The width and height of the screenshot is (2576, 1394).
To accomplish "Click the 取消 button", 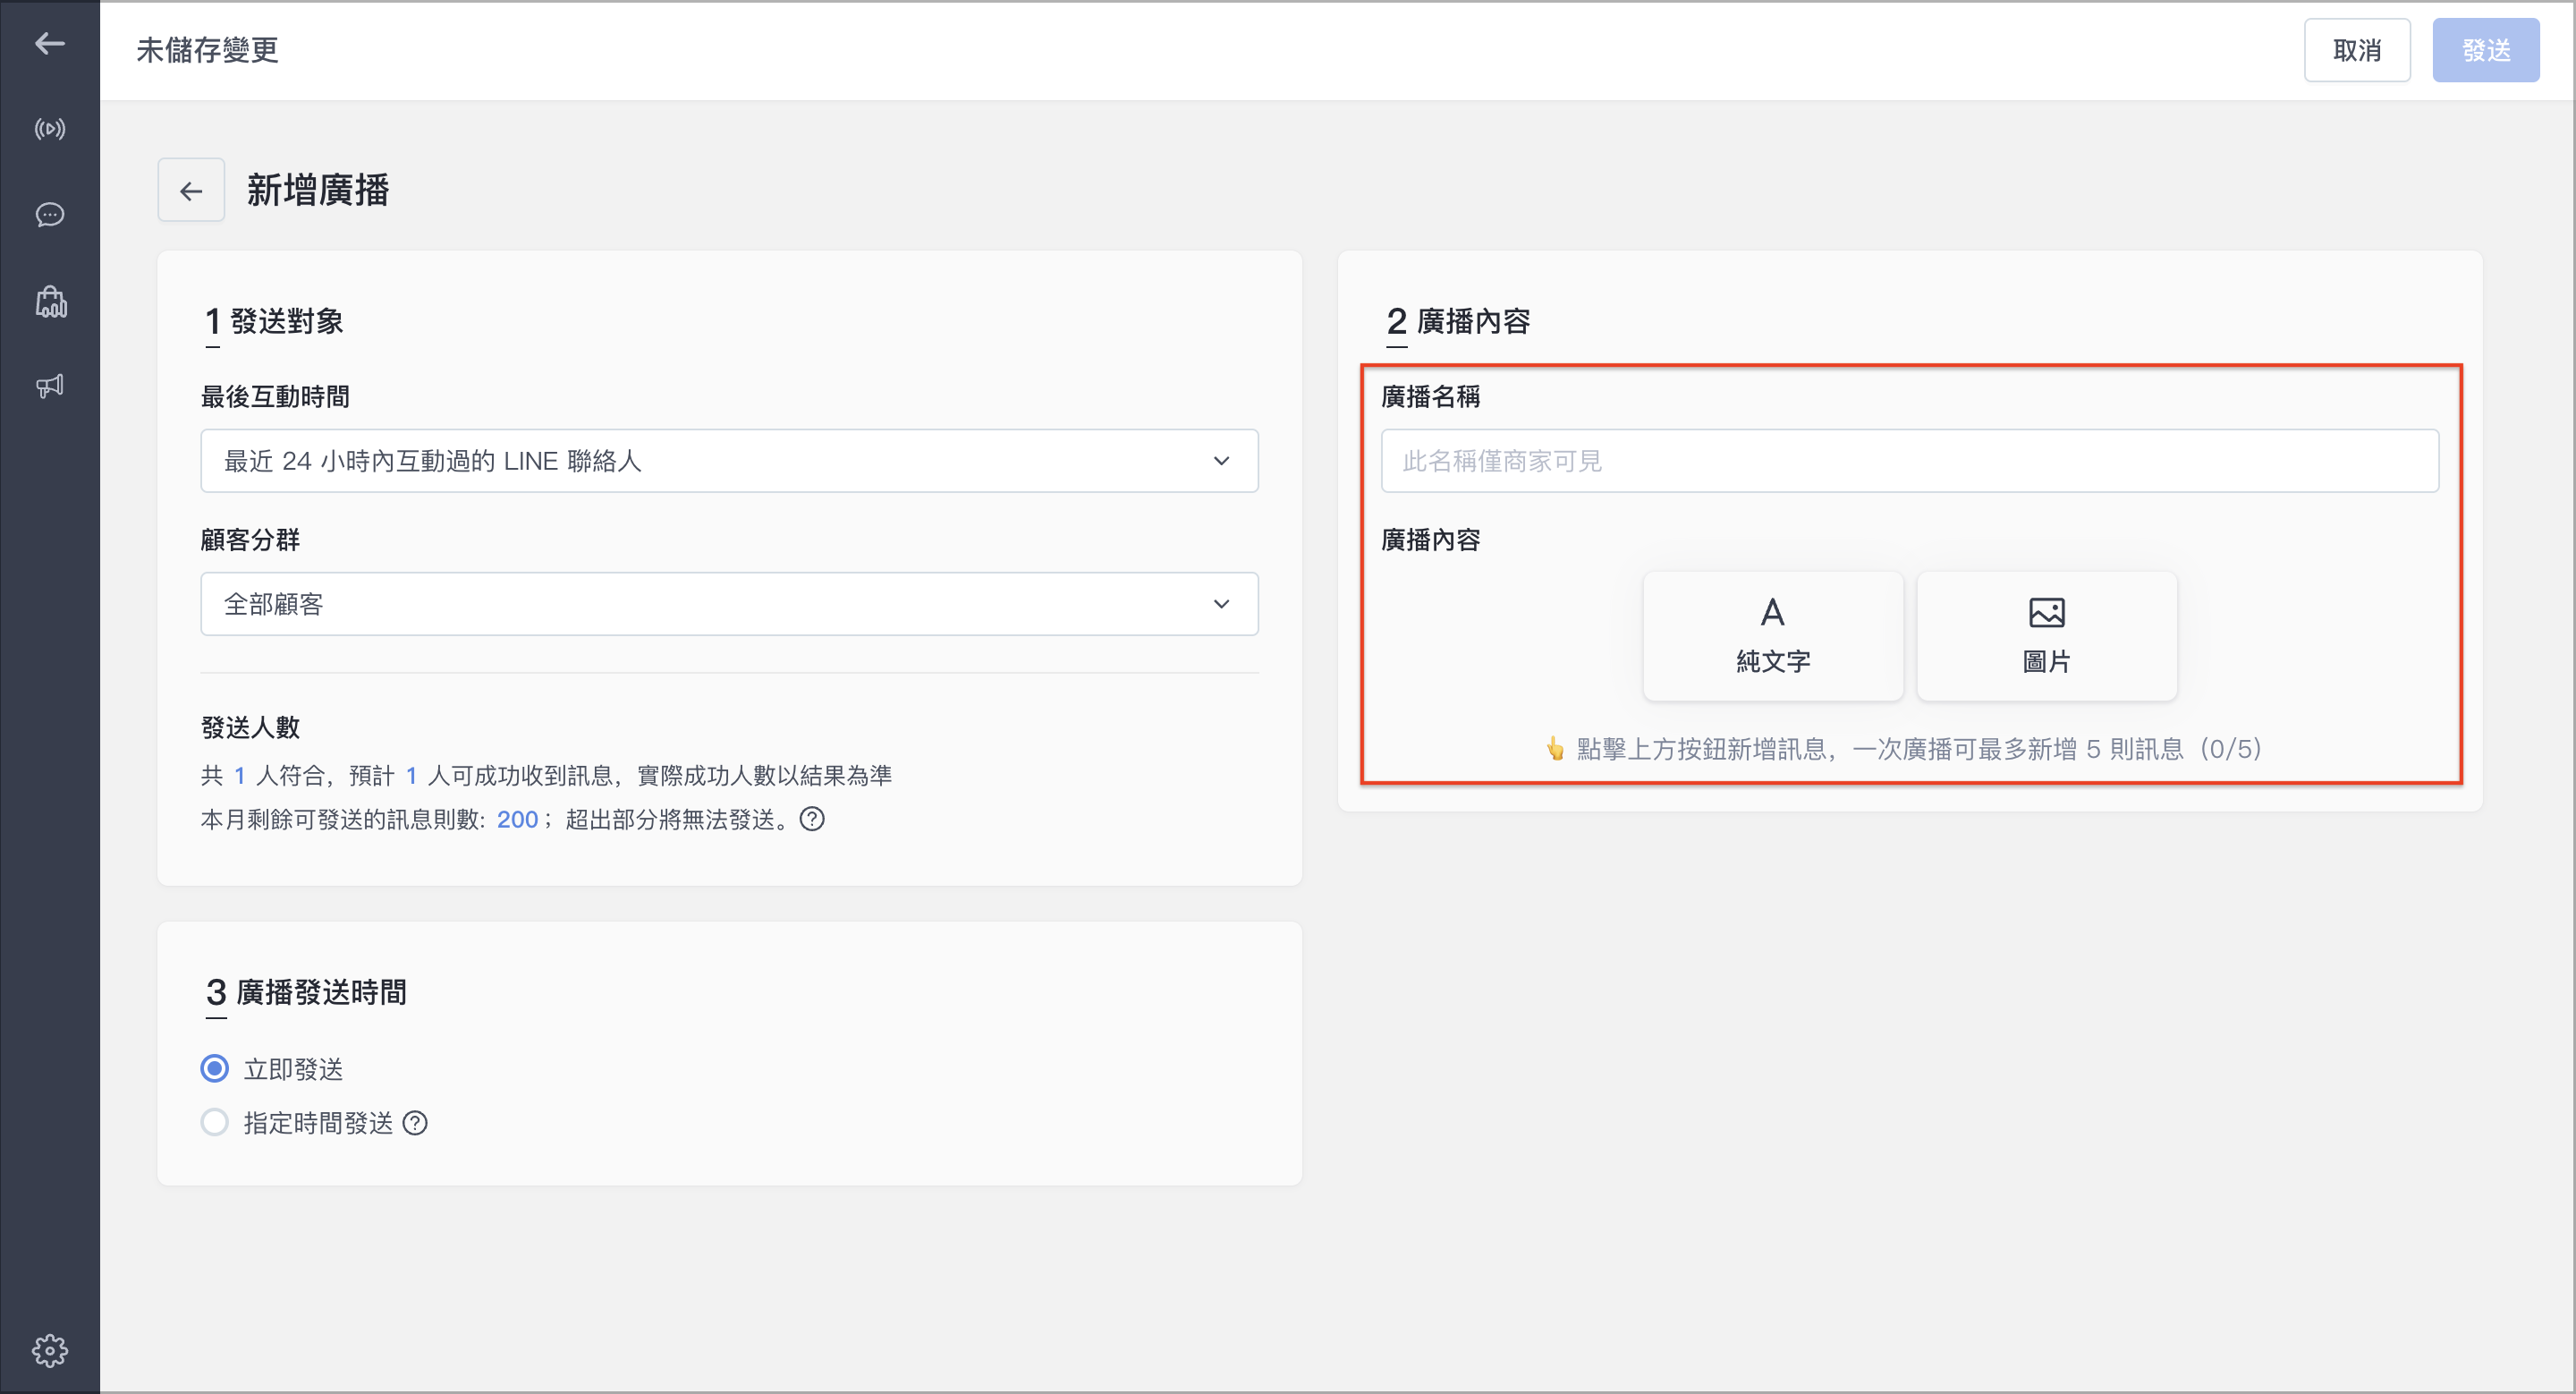I will [x=2357, y=50].
